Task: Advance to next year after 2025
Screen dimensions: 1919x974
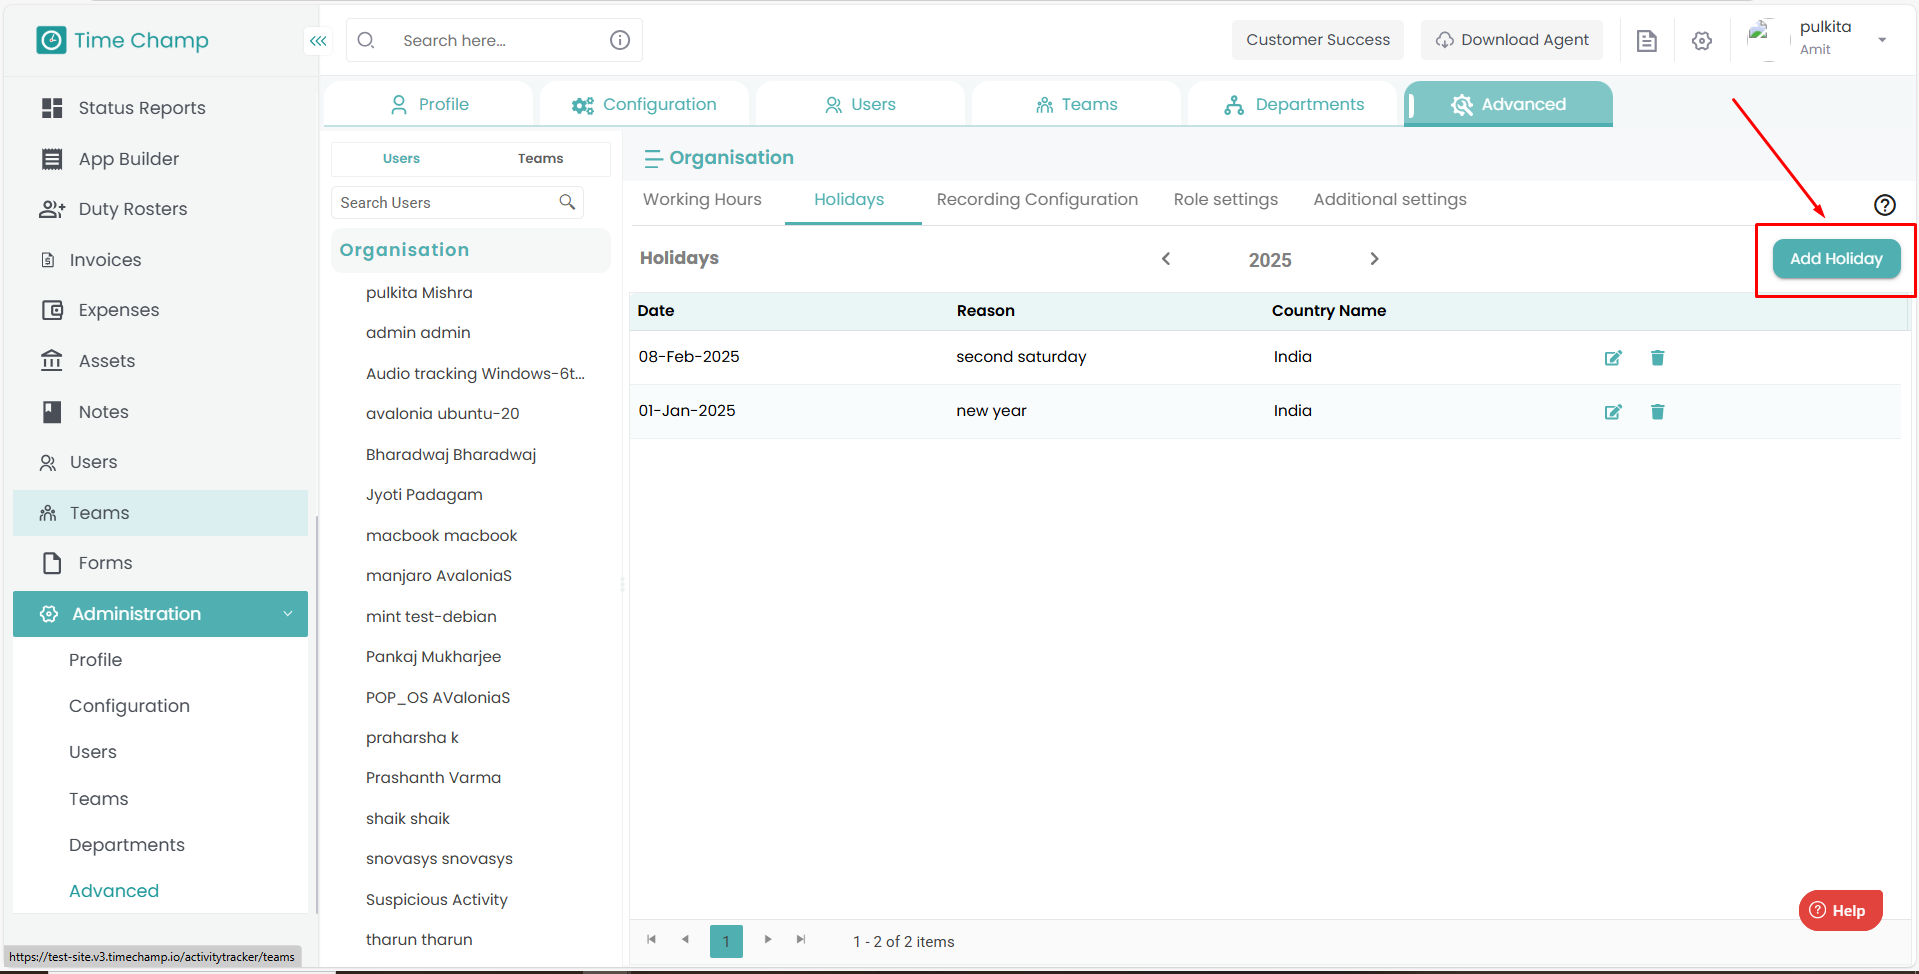Action: pyautogui.click(x=1374, y=259)
